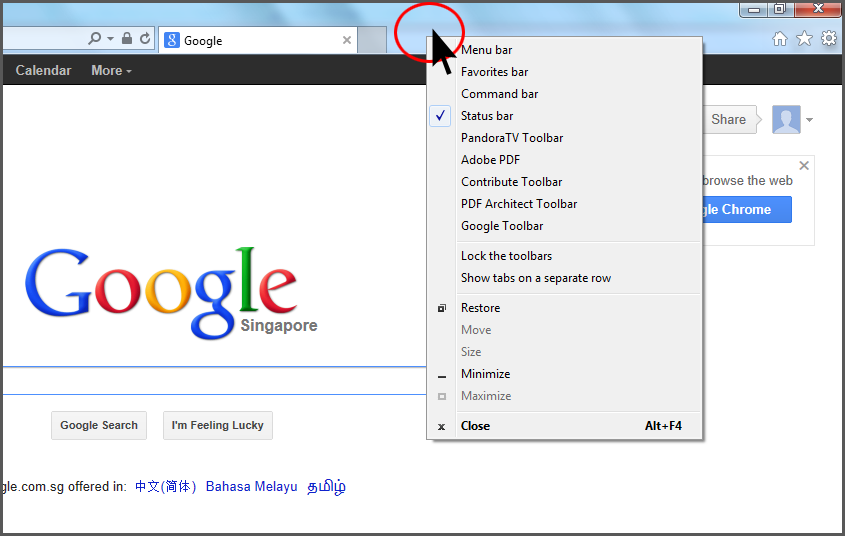The height and width of the screenshot is (536, 845).
Task: Select Lock the toolbars
Action: tap(565, 256)
